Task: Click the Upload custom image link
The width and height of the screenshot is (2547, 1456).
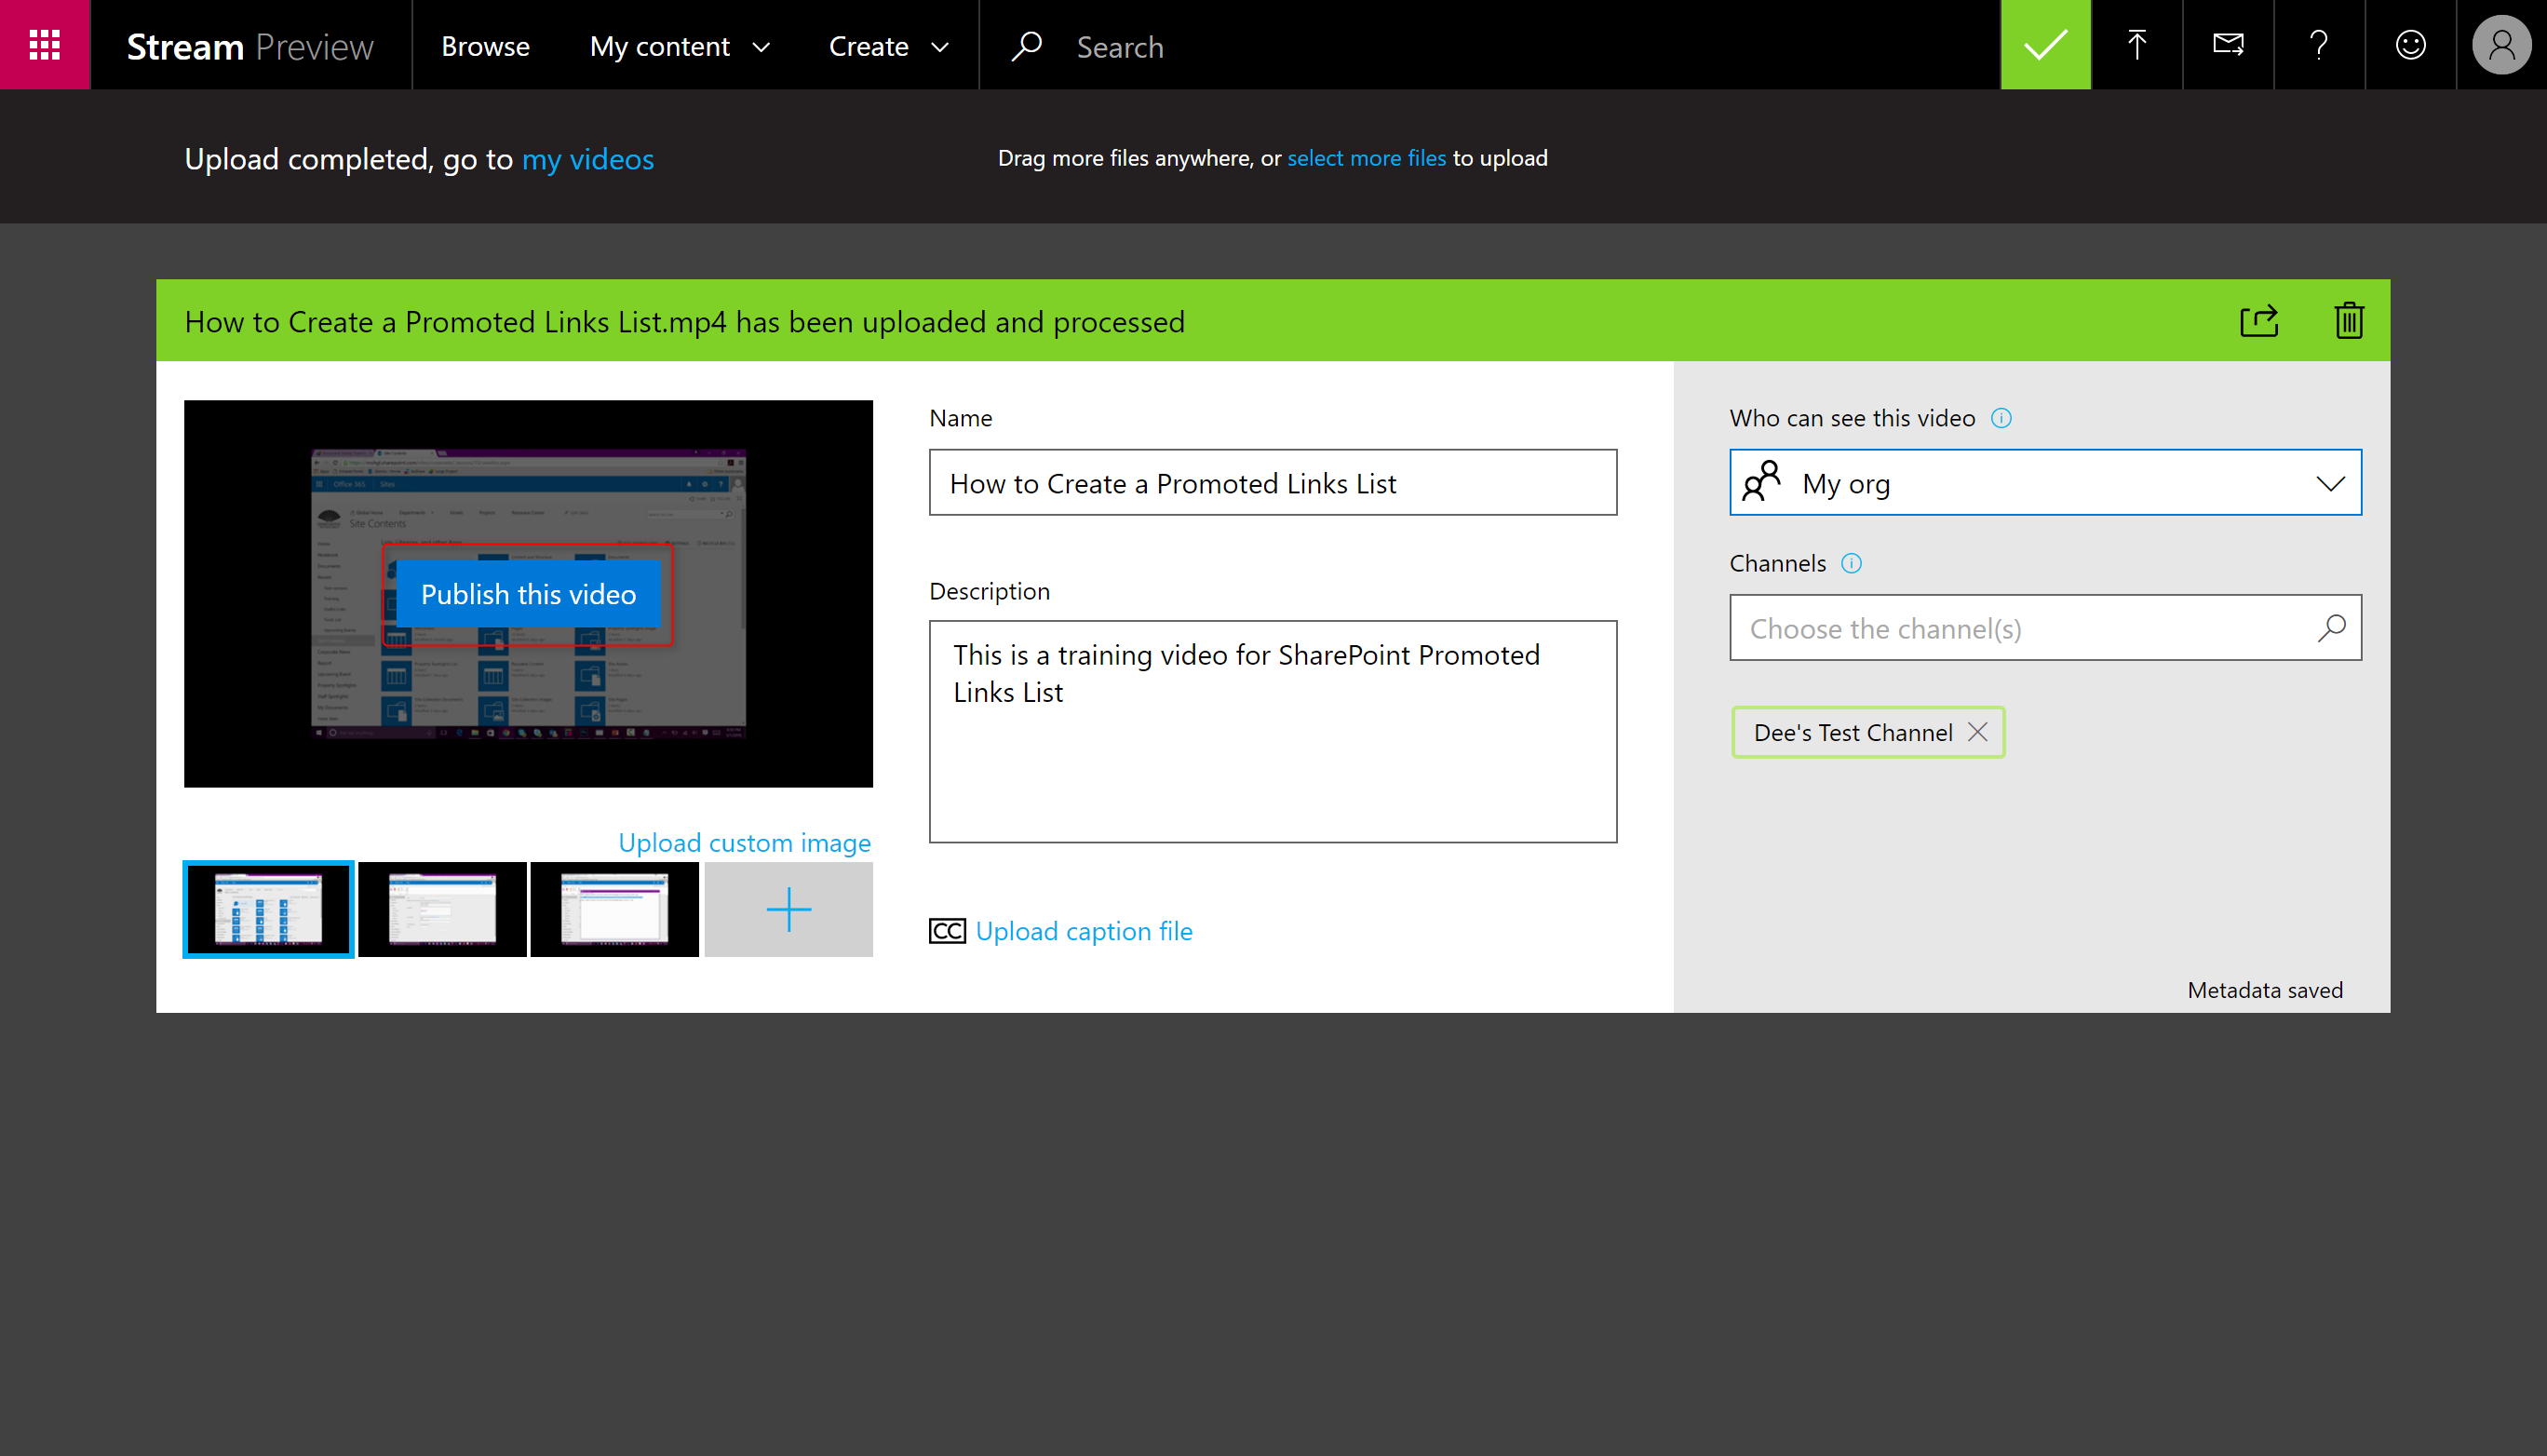Action: (744, 842)
